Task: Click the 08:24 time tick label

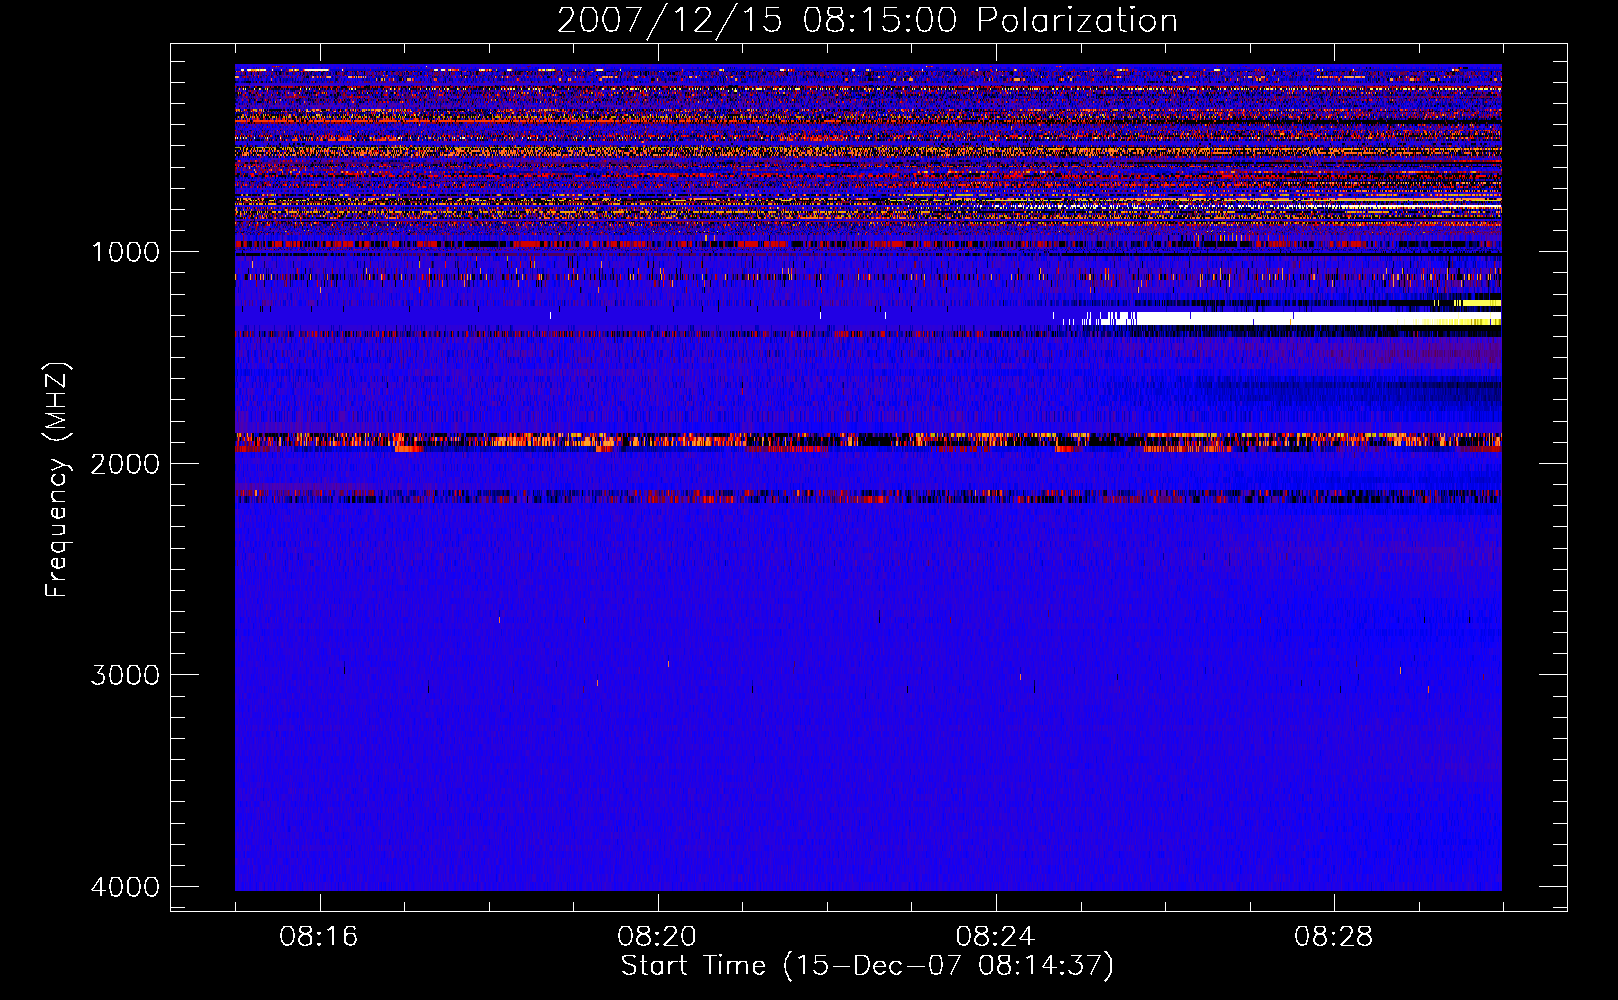Action: click(x=995, y=937)
